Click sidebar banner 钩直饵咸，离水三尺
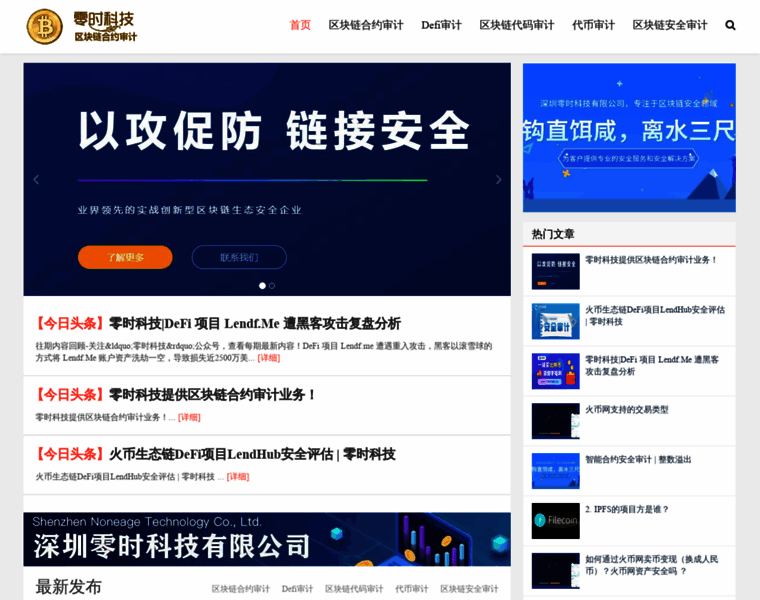Viewport: 760px width, 600px height. (629, 138)
